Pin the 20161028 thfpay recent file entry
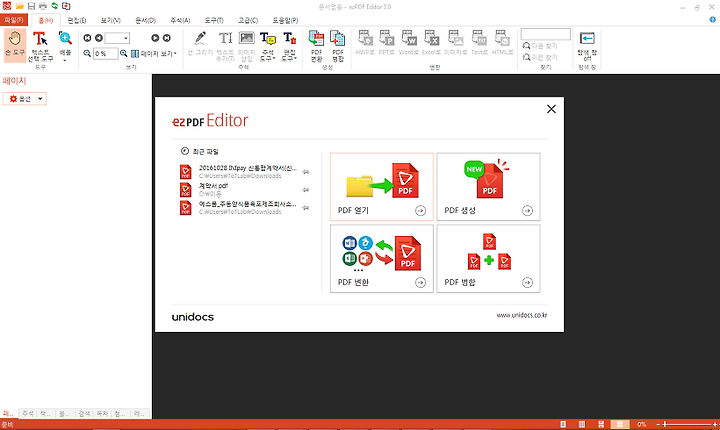This screenshot has height=430, width=720. point(305,172)
